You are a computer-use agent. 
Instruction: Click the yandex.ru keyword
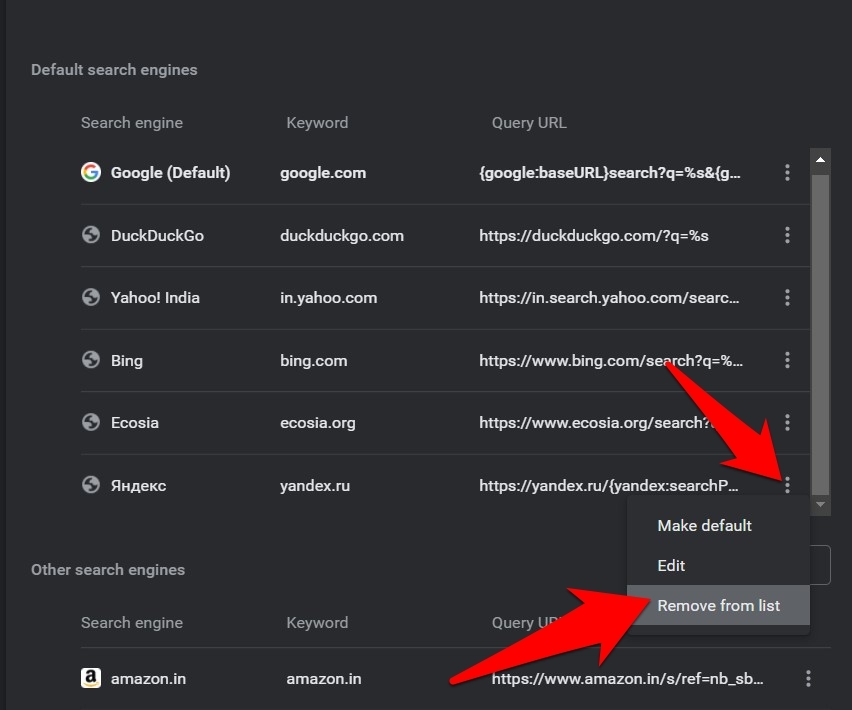click(315, 486)
